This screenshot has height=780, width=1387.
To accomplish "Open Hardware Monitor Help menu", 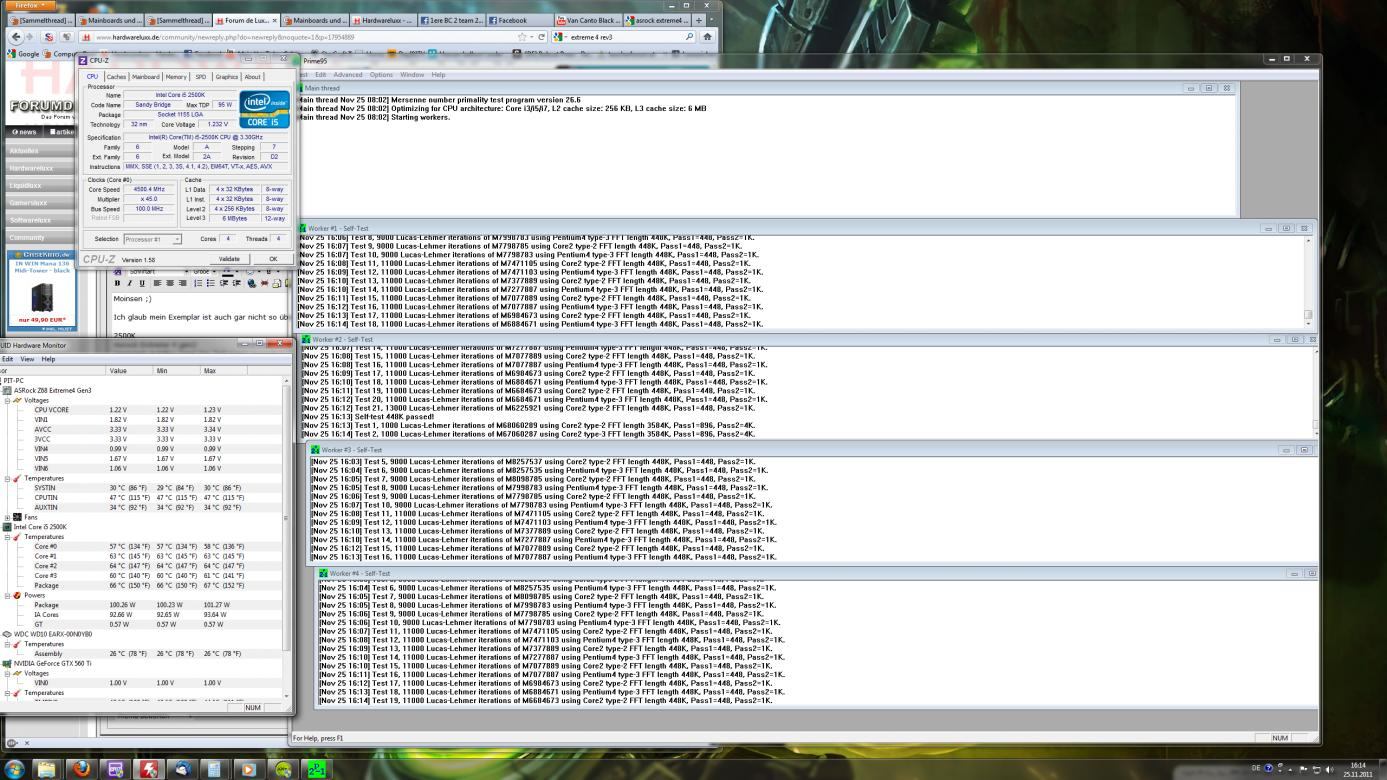I will tap(48, 359).
